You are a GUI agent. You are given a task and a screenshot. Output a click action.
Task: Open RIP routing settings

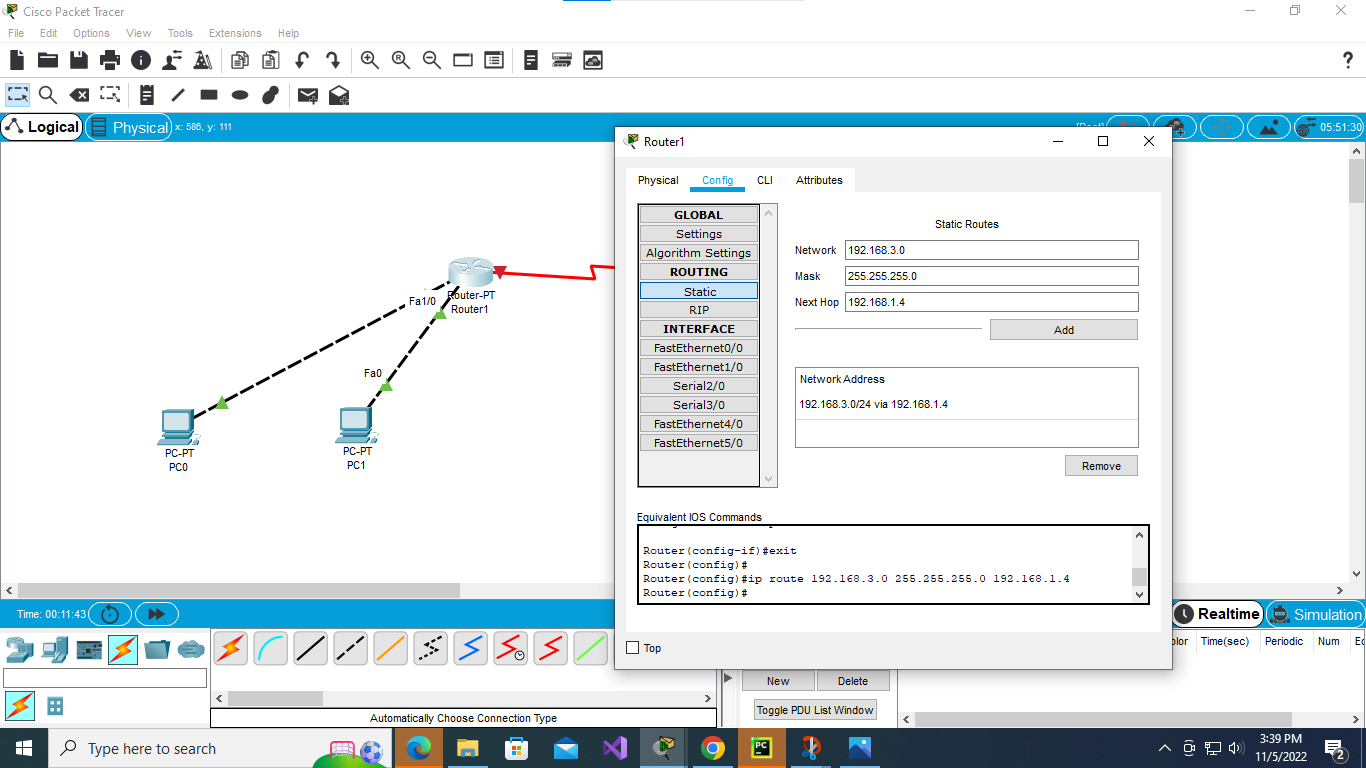pos(699,310)
